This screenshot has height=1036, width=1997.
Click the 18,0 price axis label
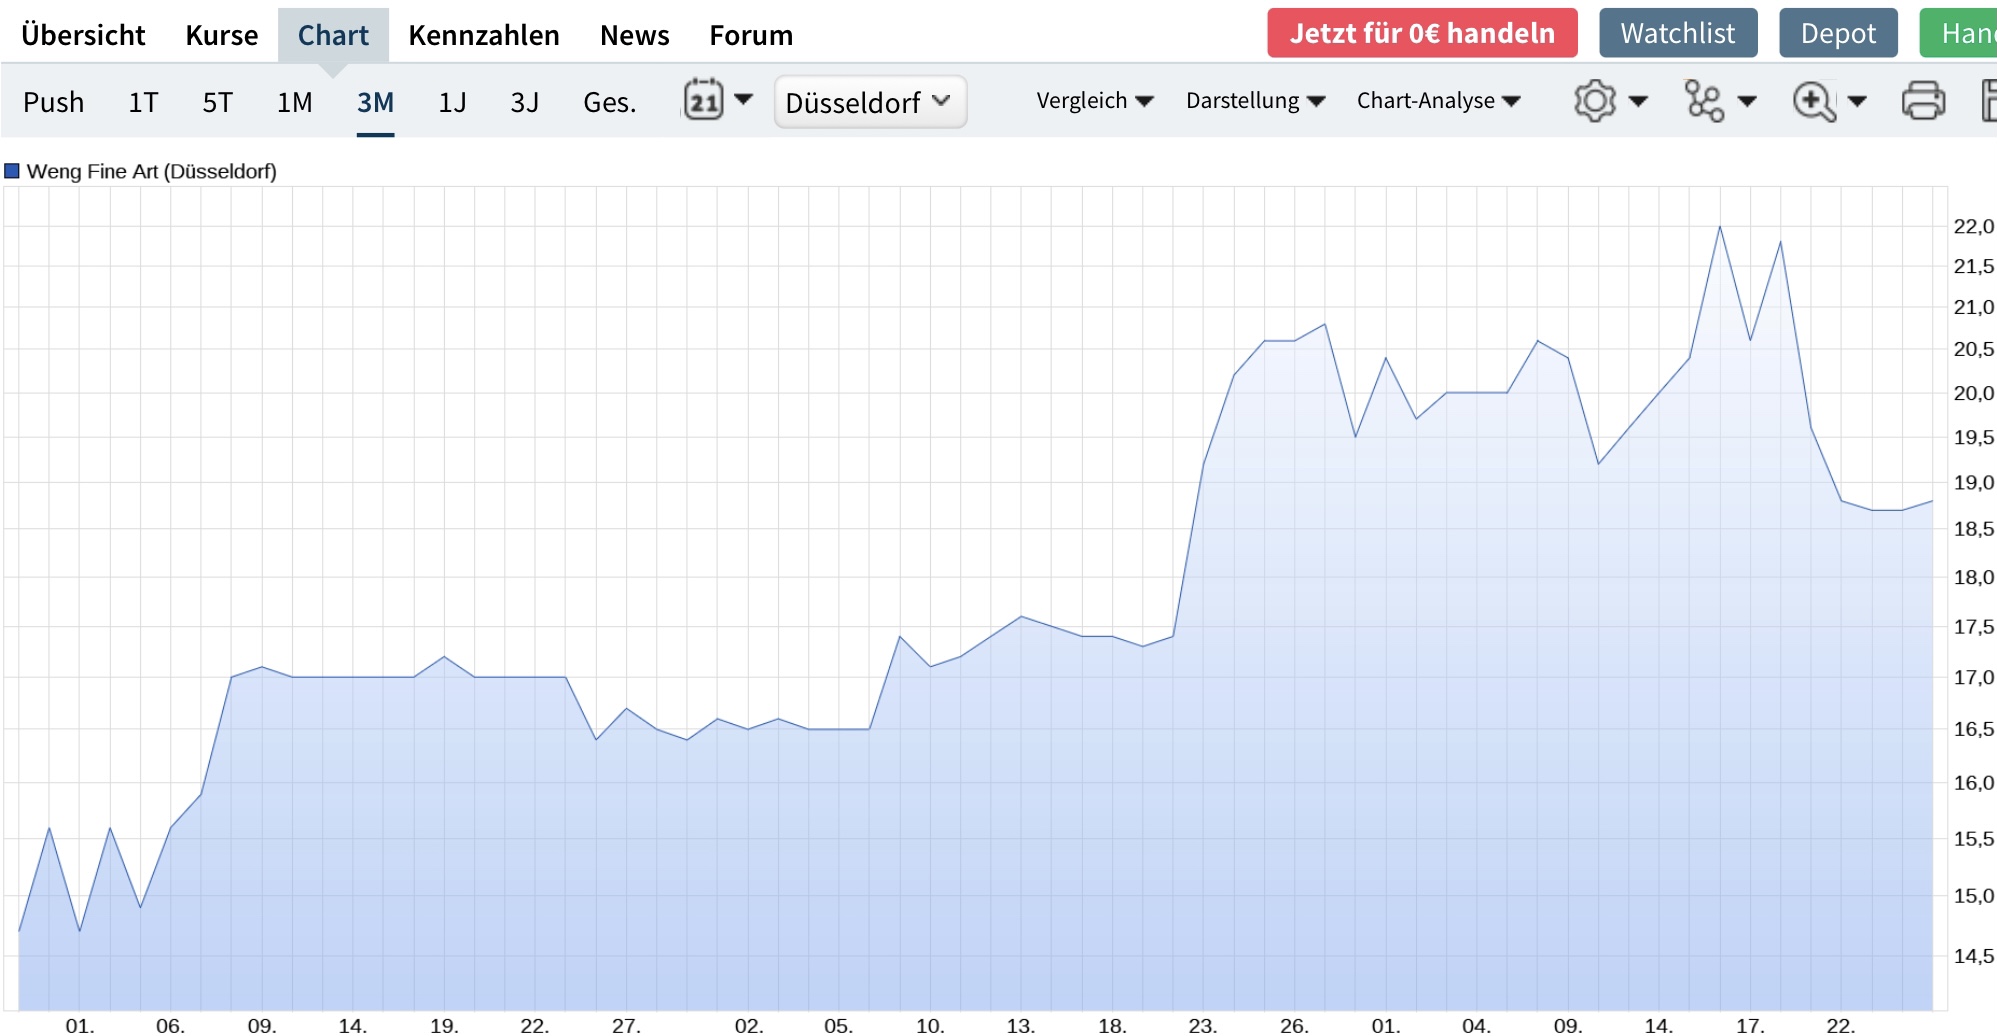1974,577
